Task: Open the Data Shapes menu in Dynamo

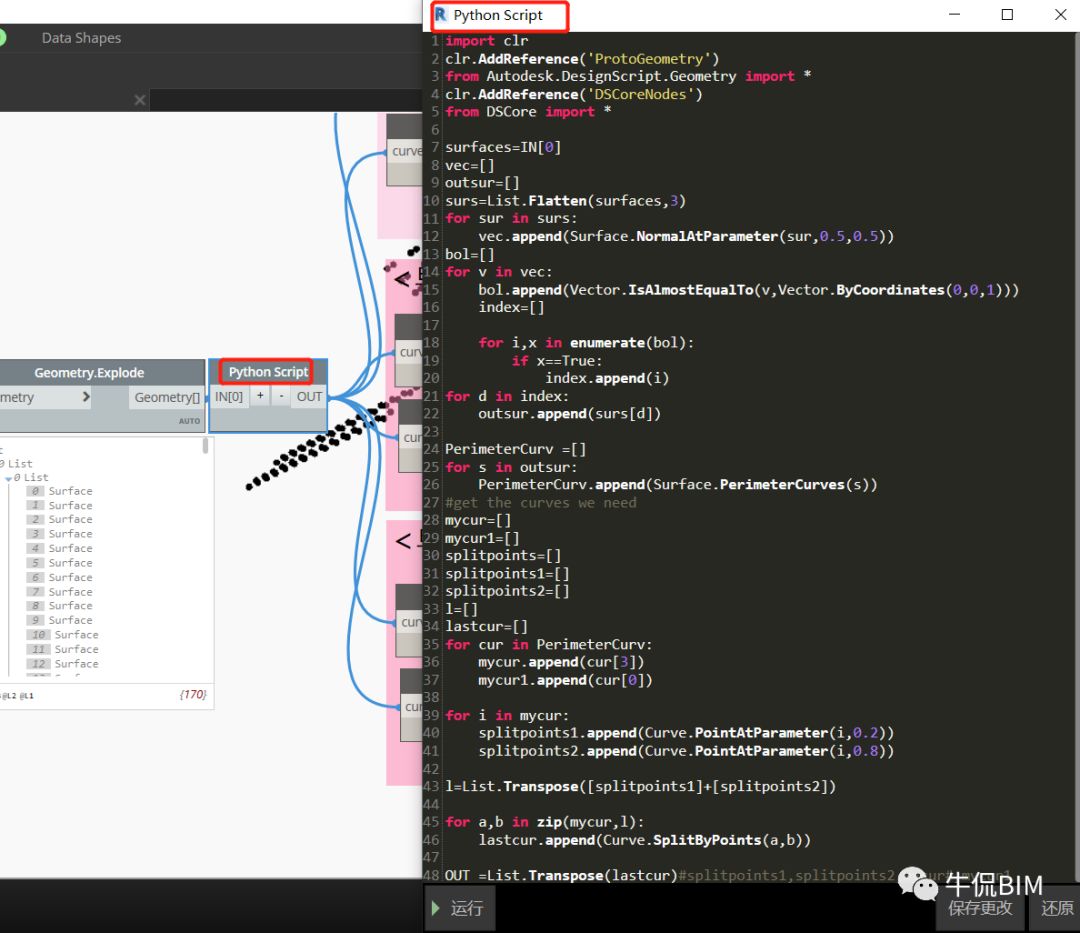Action: [x=81, y=38]
